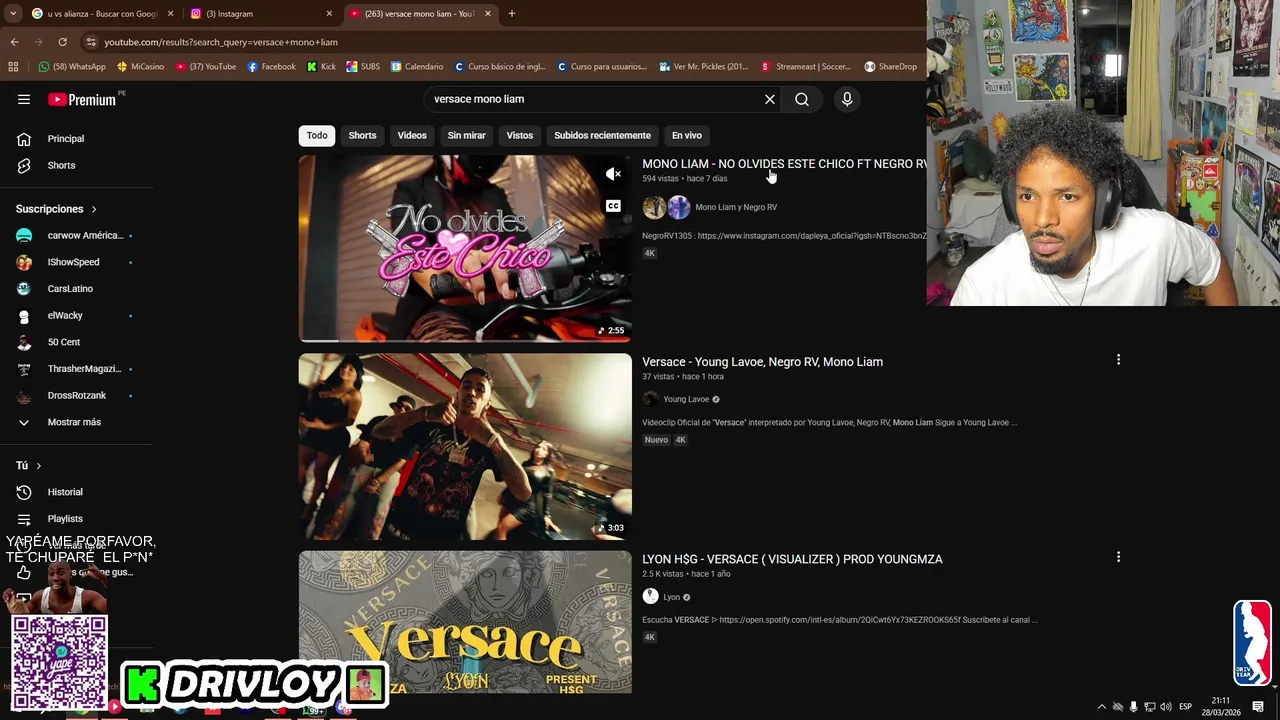
Task: Open the Kick bookmark
Action: 321,67
